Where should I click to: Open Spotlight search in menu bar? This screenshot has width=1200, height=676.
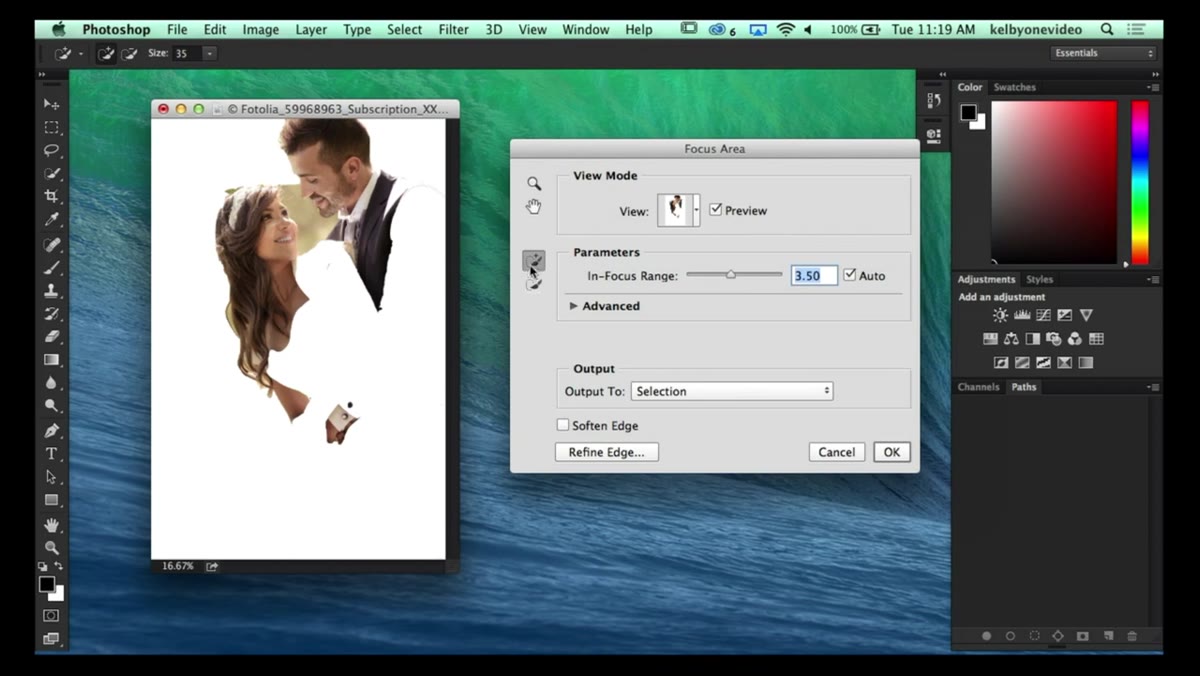click(1107, 29)
